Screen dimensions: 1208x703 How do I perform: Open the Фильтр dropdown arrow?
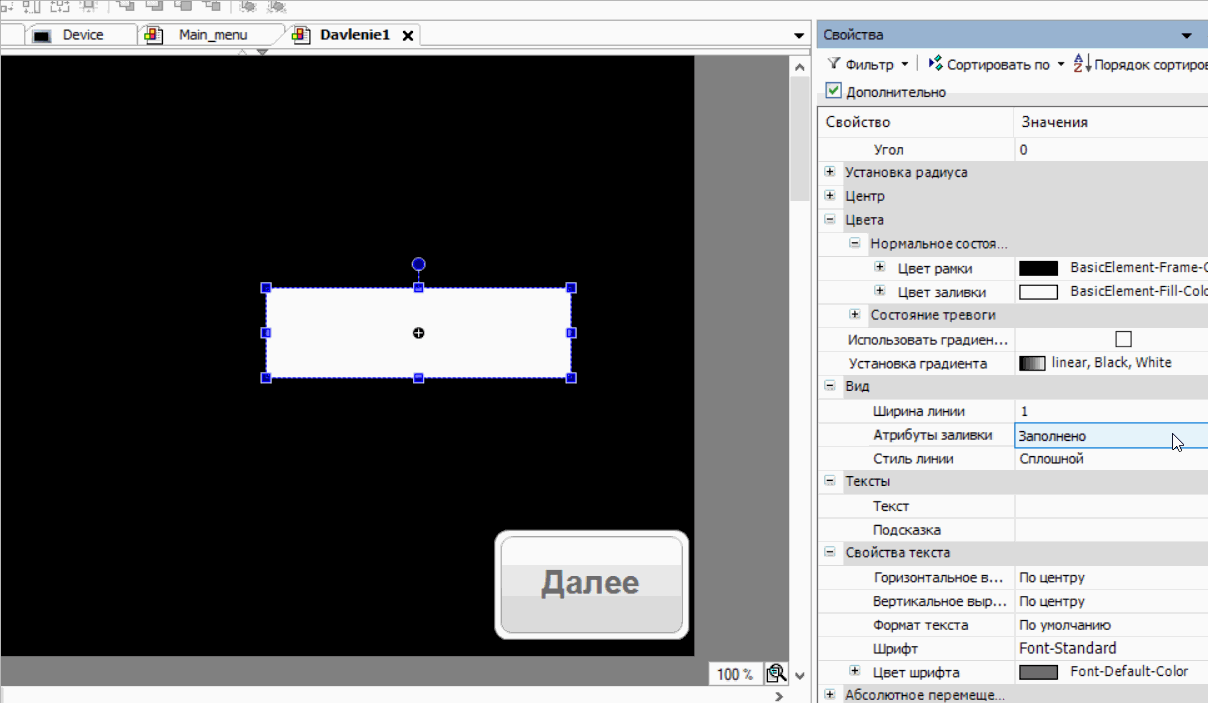point(905,64)
